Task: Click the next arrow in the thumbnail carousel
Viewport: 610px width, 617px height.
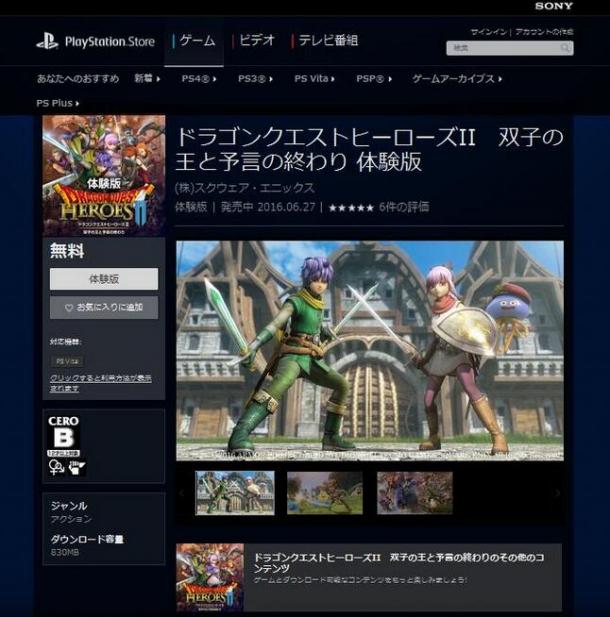Action: point(557,493)
